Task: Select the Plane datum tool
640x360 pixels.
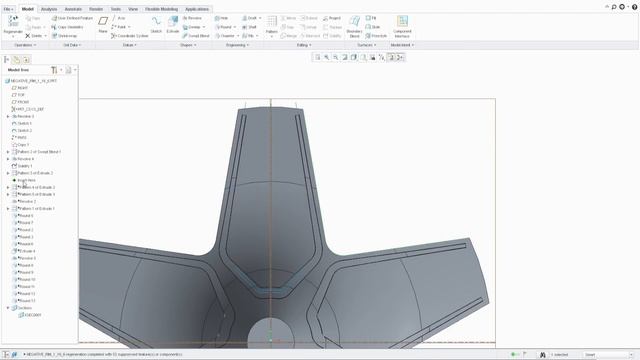Action: [x=103, y=24]
